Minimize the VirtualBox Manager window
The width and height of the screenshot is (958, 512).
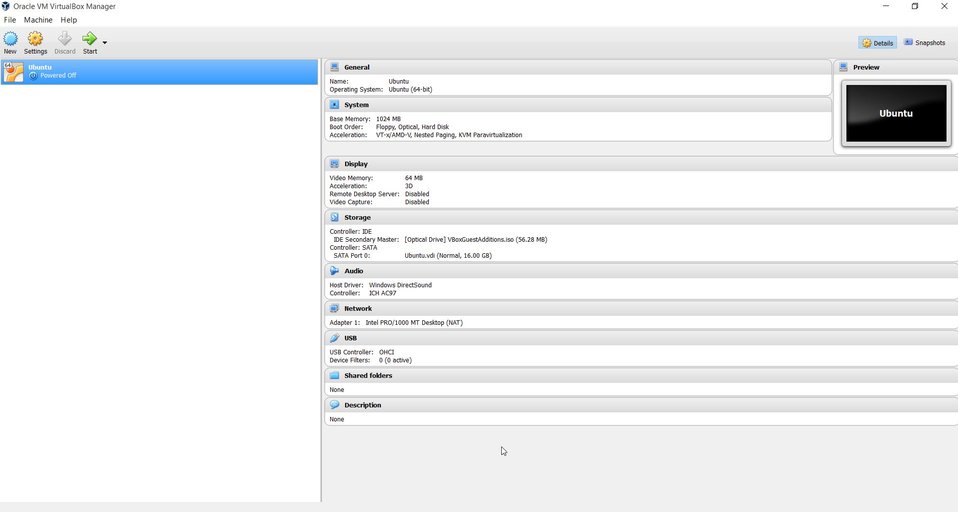(x=887, y=6)
